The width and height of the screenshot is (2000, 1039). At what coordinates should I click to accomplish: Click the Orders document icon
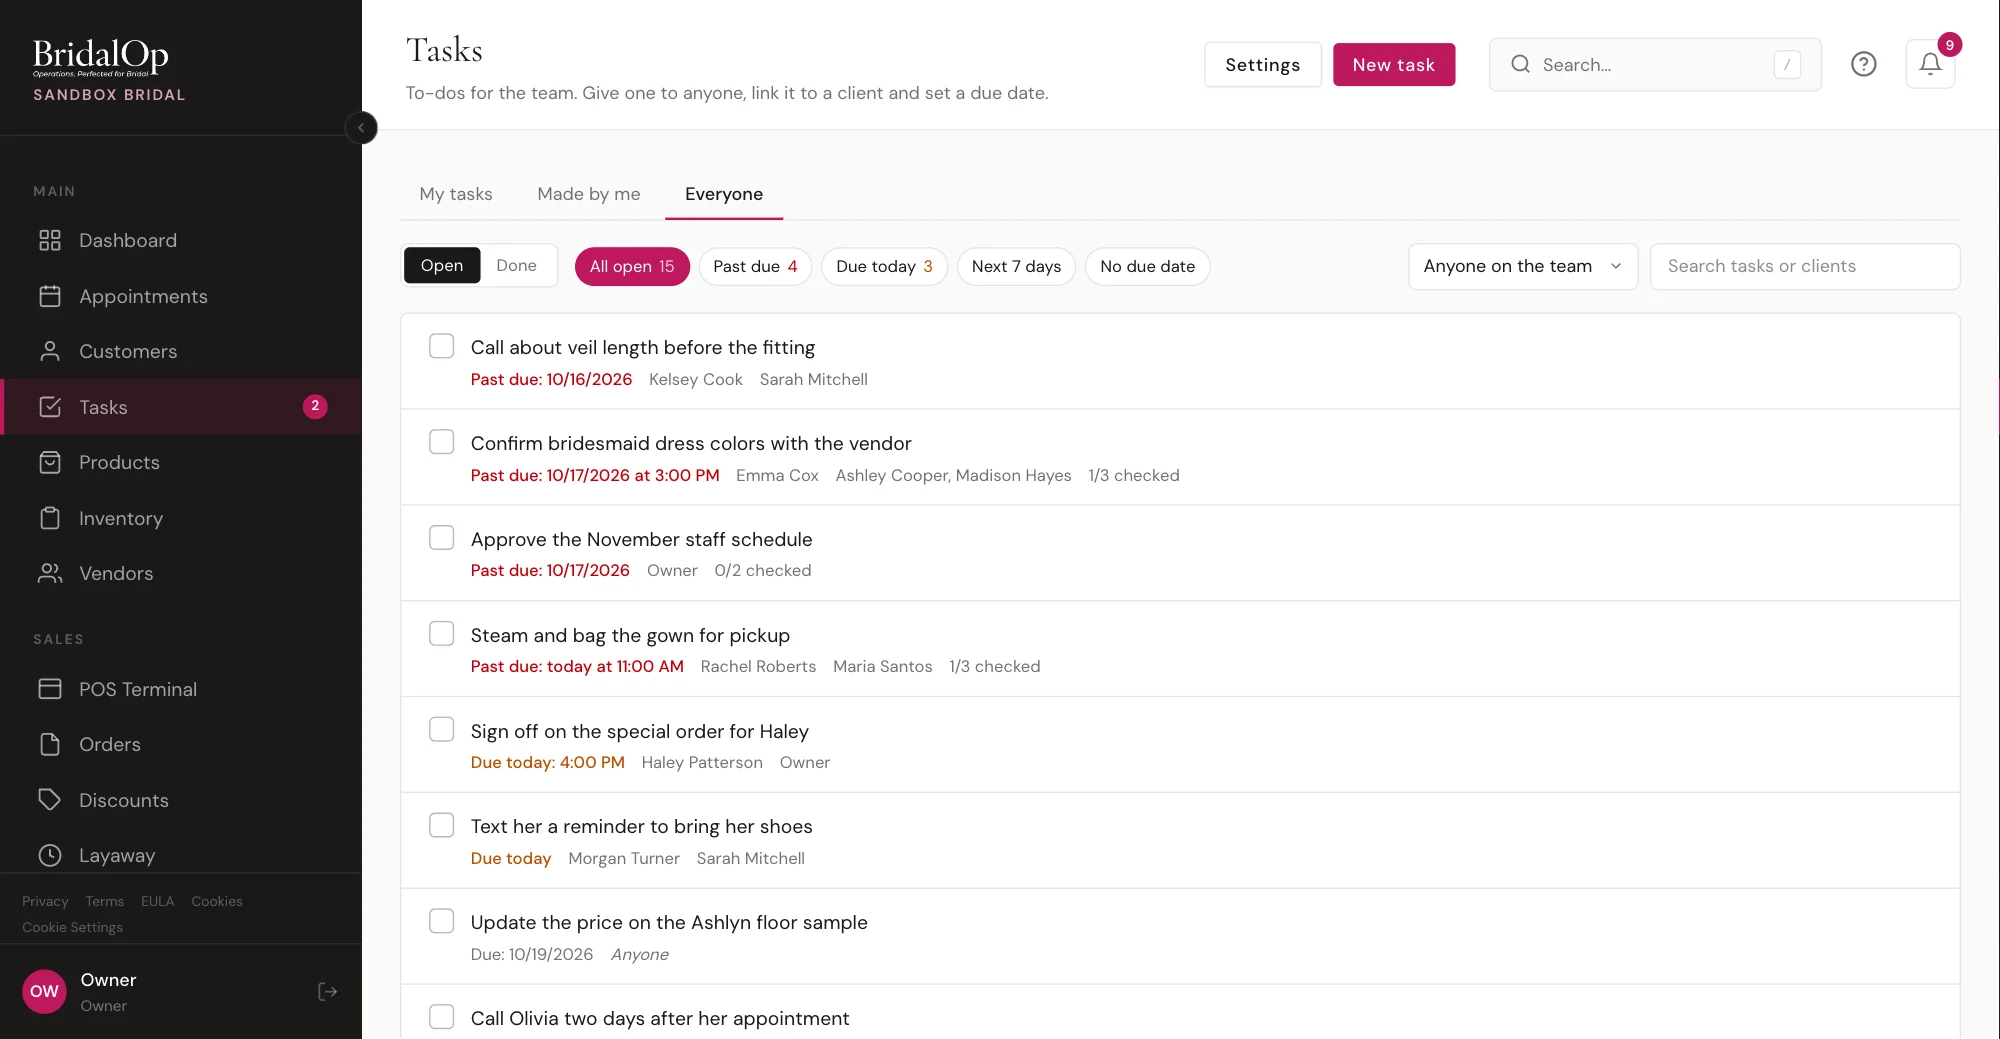click(50, 744)
